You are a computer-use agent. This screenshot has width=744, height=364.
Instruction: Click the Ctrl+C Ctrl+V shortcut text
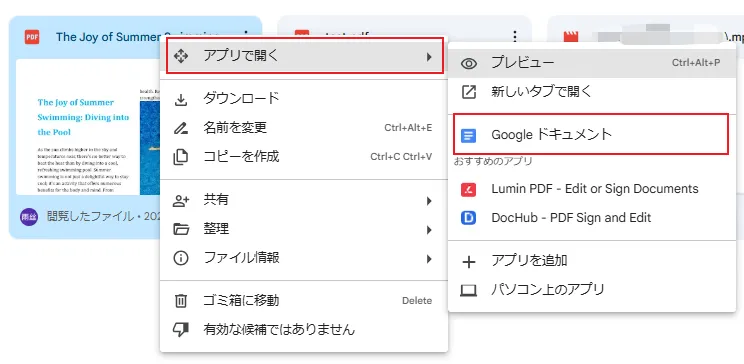[x=401, y=157]
